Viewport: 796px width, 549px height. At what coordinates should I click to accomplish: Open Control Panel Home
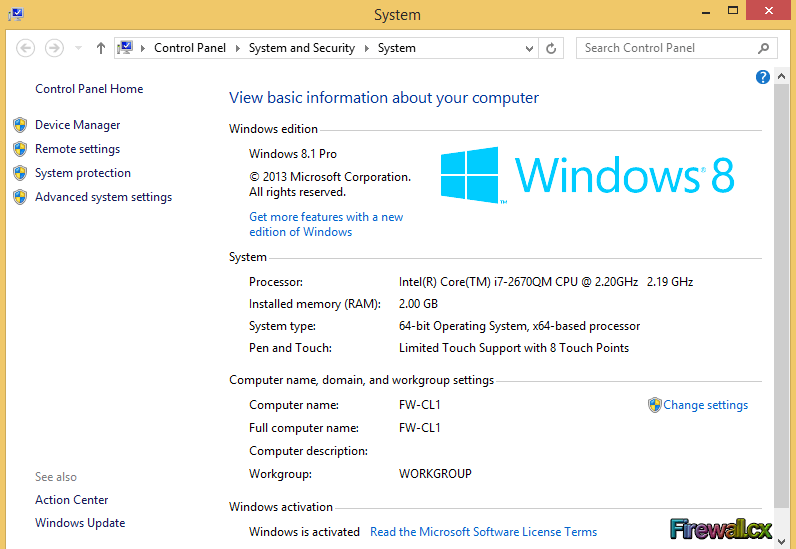coord(89,89)
